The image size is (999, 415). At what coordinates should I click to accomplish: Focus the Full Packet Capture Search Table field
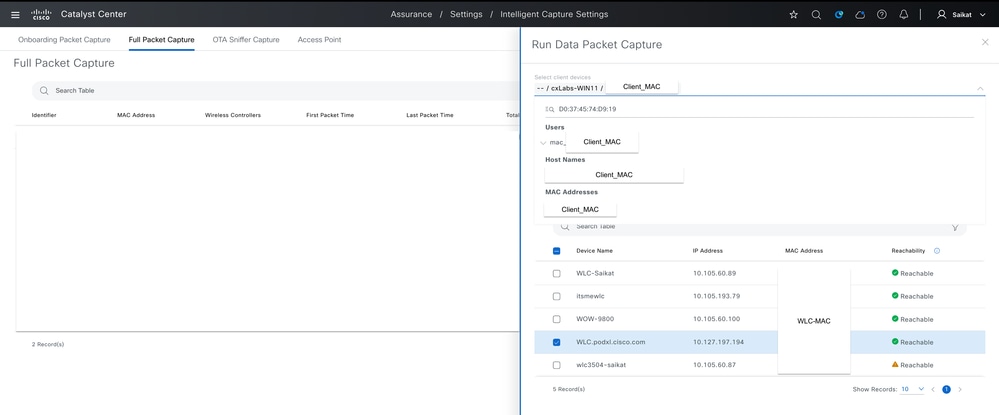tap(277, 91)
